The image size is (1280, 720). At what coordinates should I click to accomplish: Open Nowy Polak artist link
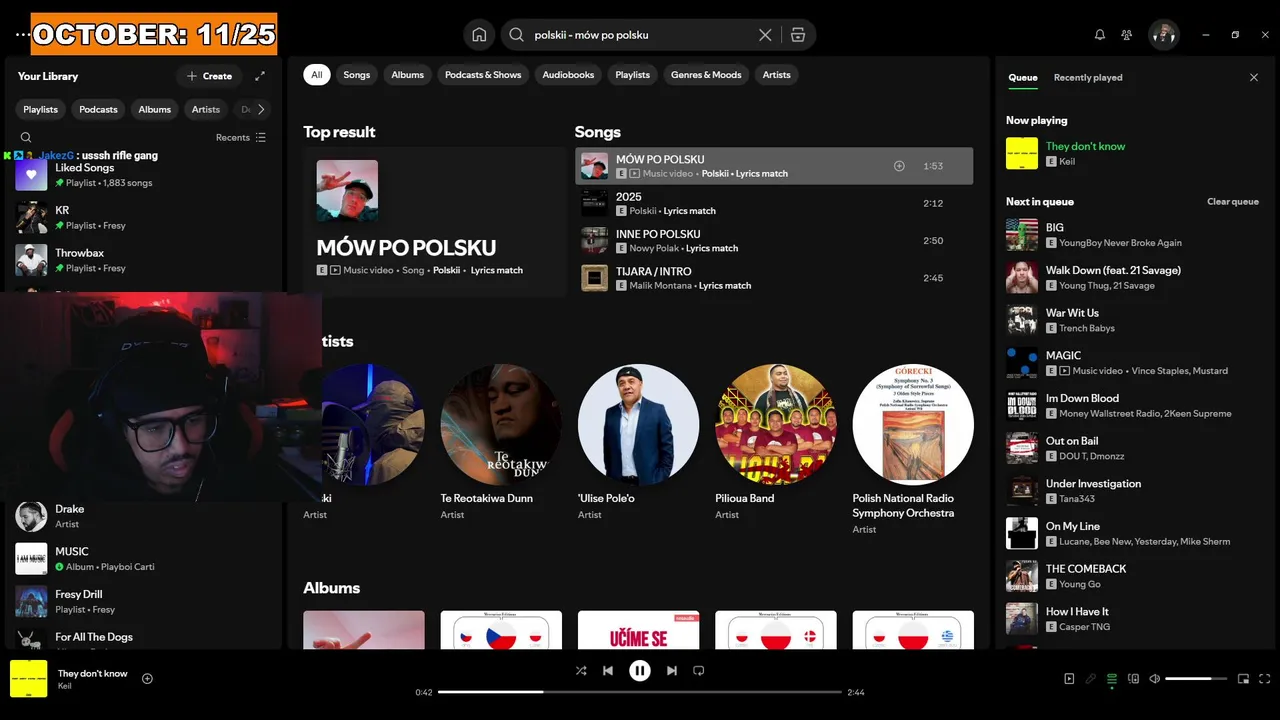[655, 248]
